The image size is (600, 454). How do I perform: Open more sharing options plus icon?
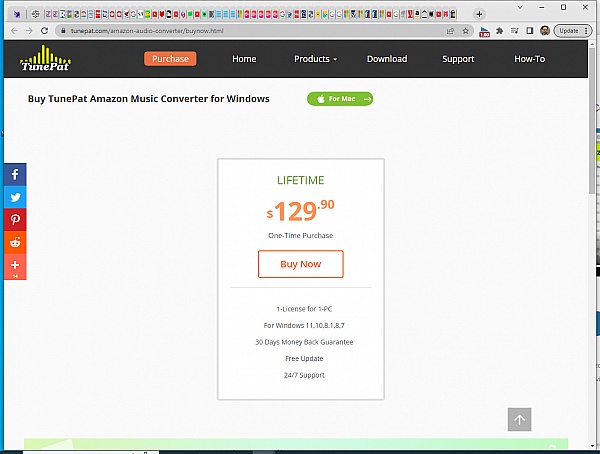point(15,266)
